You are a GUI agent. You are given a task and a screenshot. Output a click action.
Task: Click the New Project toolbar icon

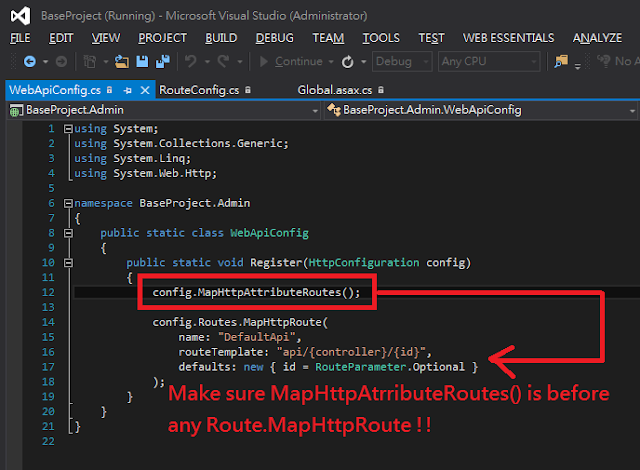point(90,62)
